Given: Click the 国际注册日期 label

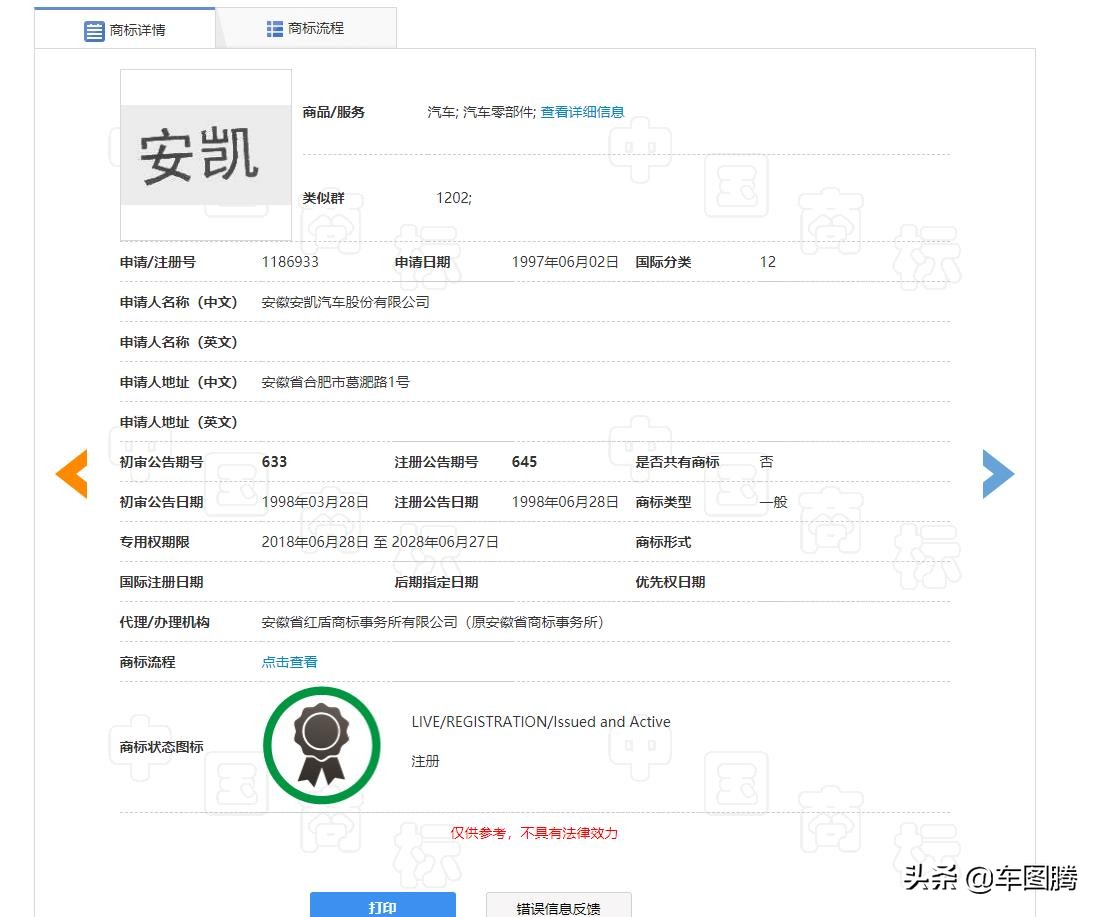Looking at the screenshot, I should [x=161, y=582].
